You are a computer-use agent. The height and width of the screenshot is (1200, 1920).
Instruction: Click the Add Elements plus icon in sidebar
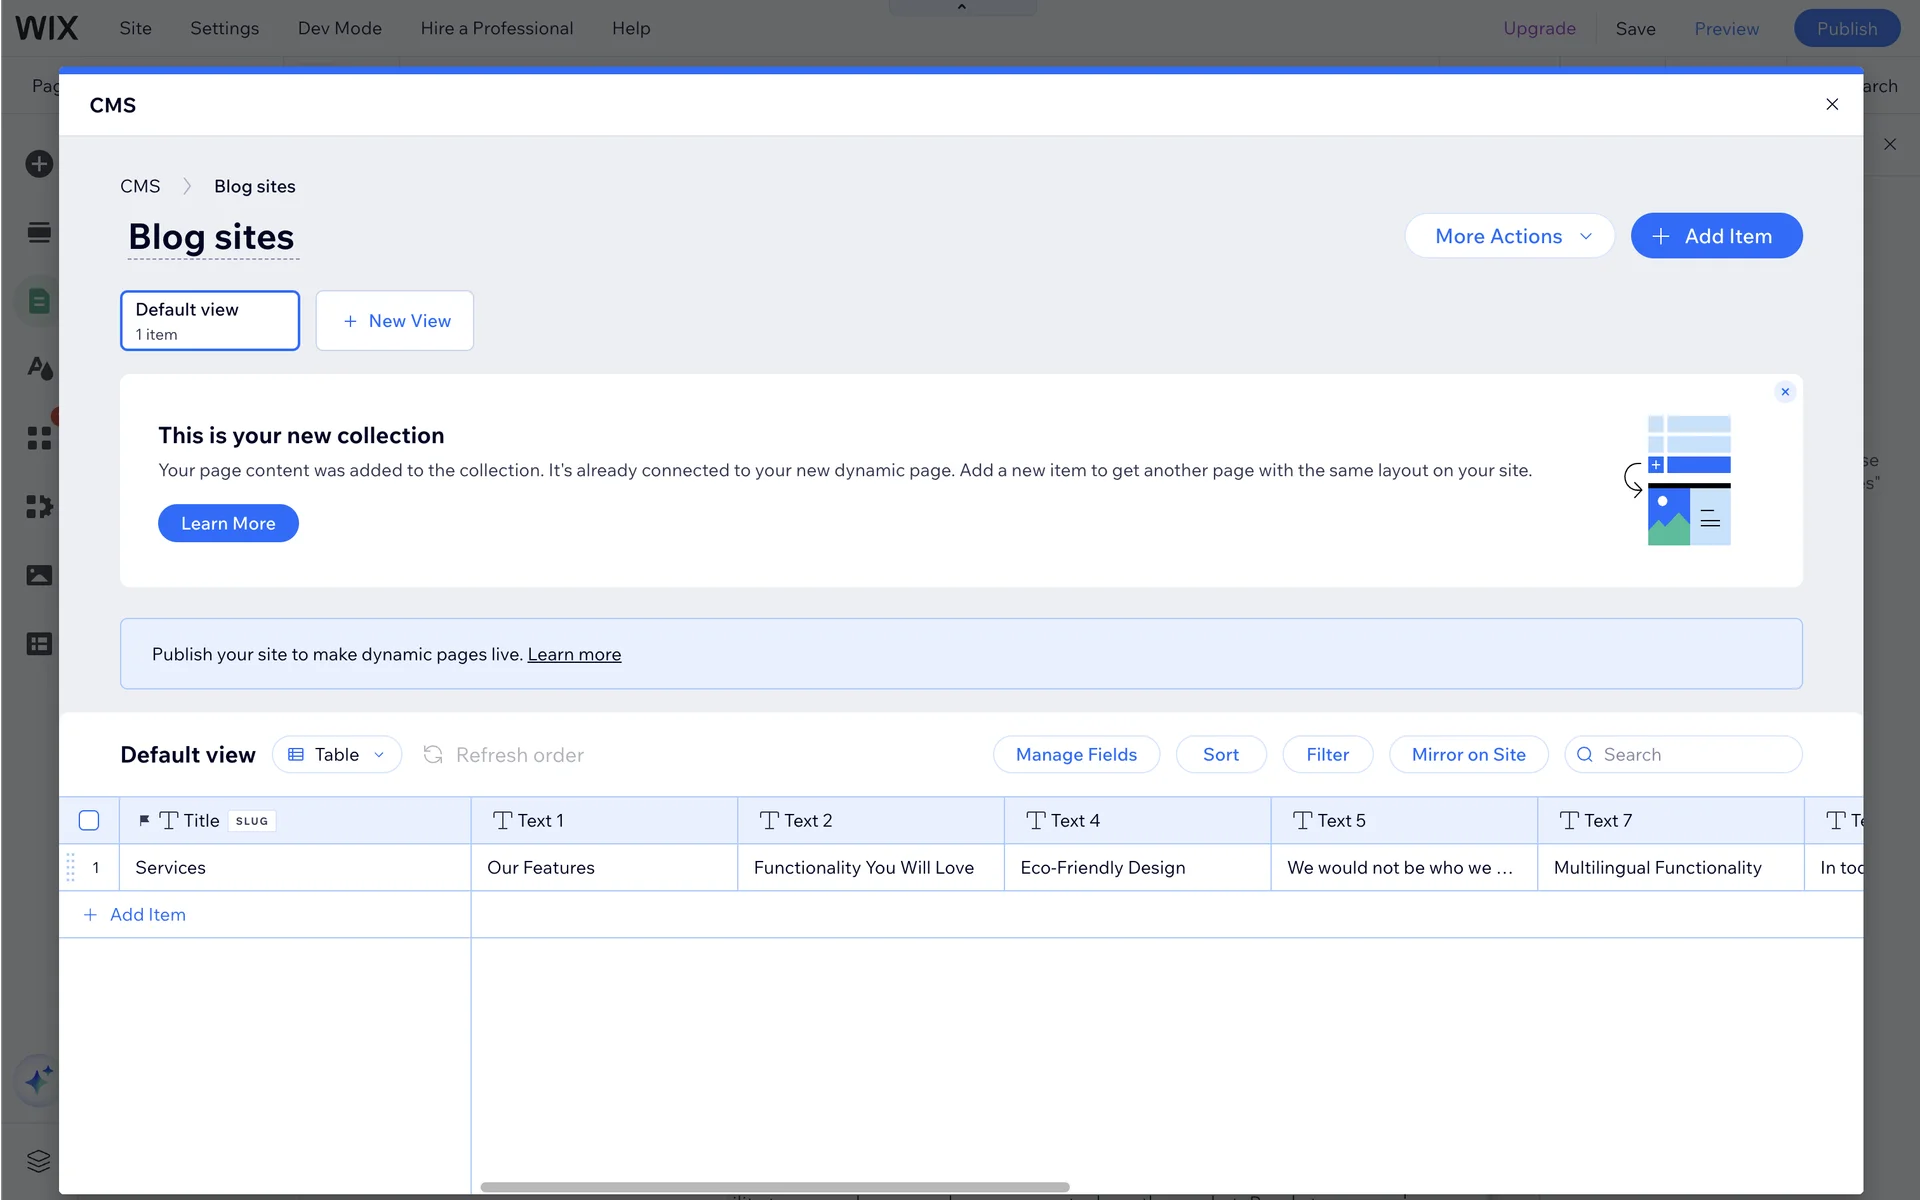39,164
